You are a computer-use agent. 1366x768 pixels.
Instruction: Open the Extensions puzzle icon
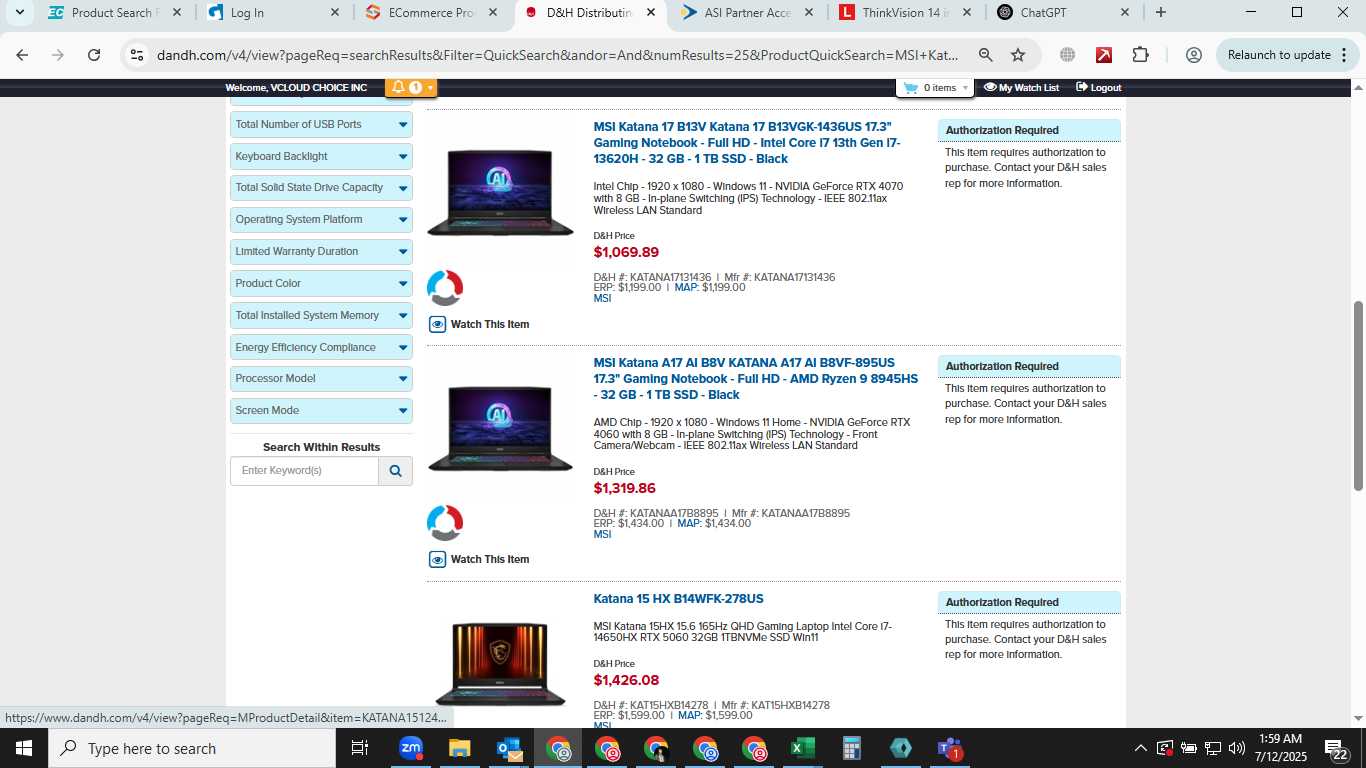point(1141,55)
